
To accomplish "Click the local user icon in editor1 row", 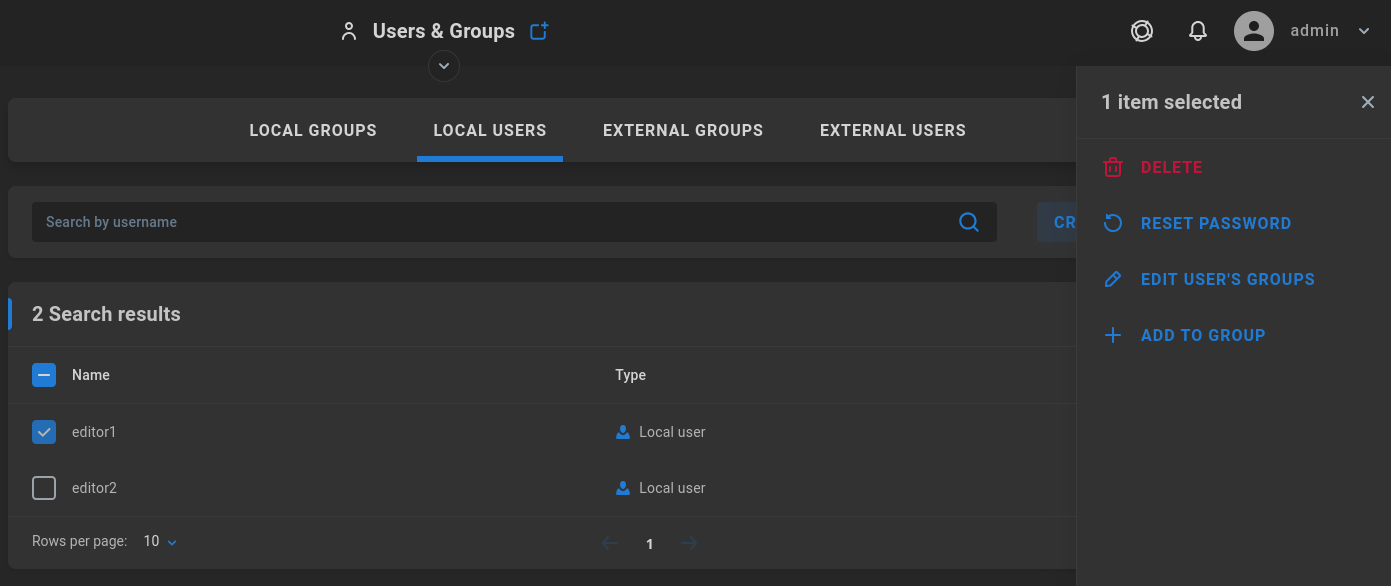I will click(623, 432).
